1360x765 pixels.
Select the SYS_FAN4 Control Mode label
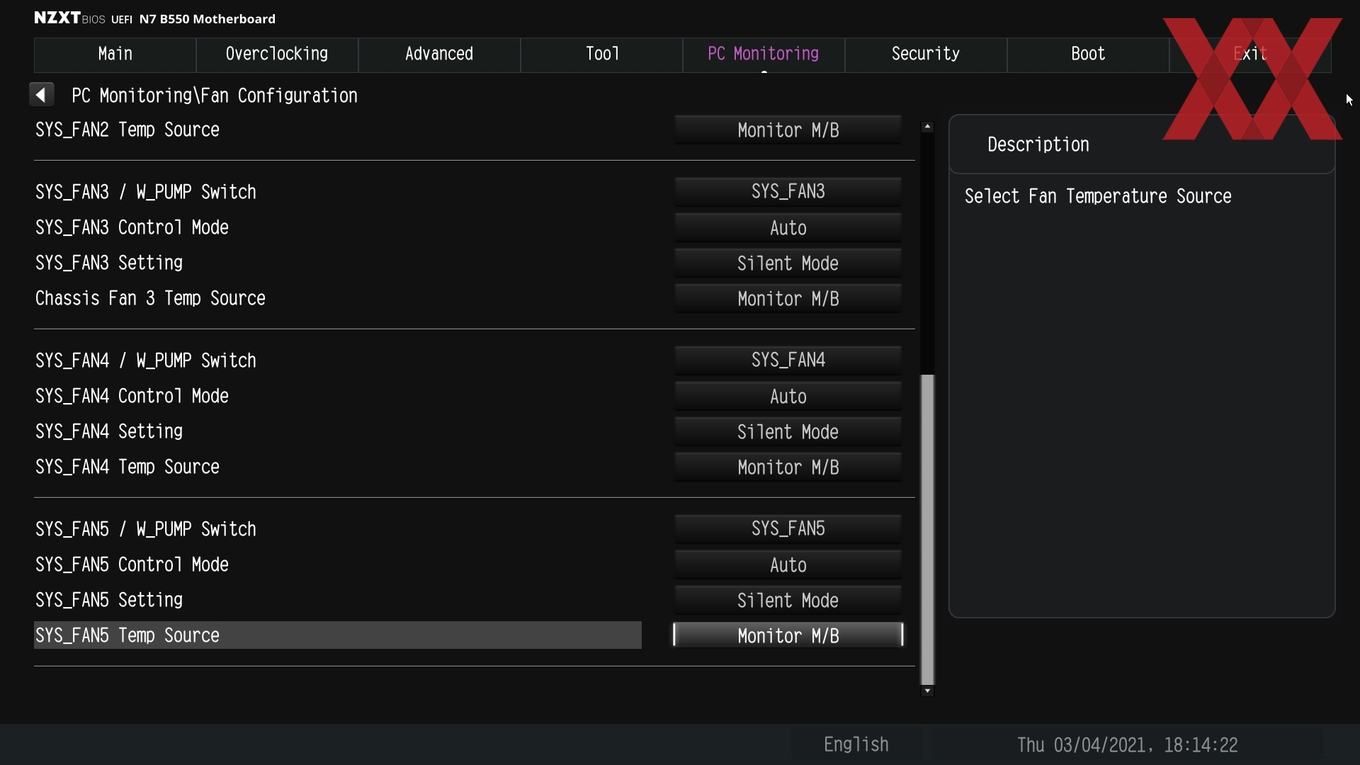132,396
